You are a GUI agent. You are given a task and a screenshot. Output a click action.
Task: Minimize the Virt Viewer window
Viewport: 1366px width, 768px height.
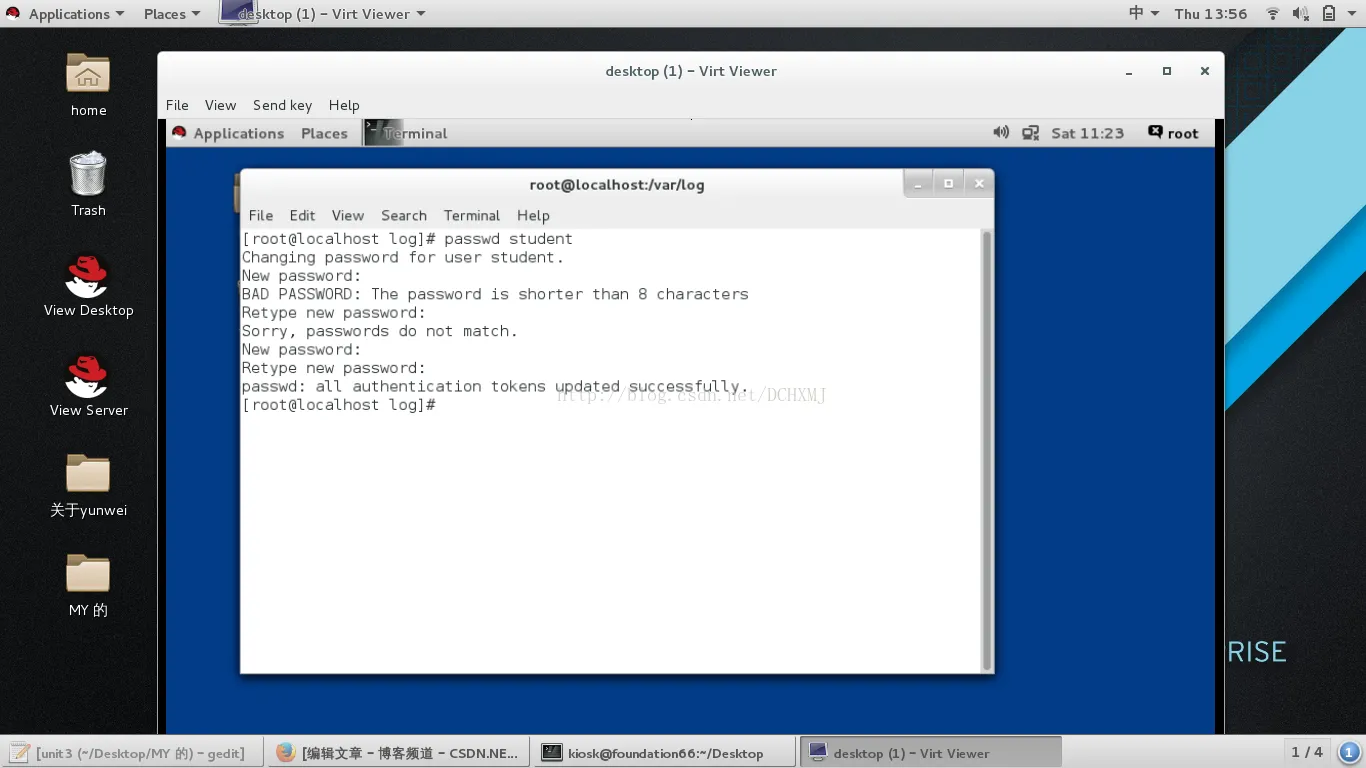[x=1129, y=71]
